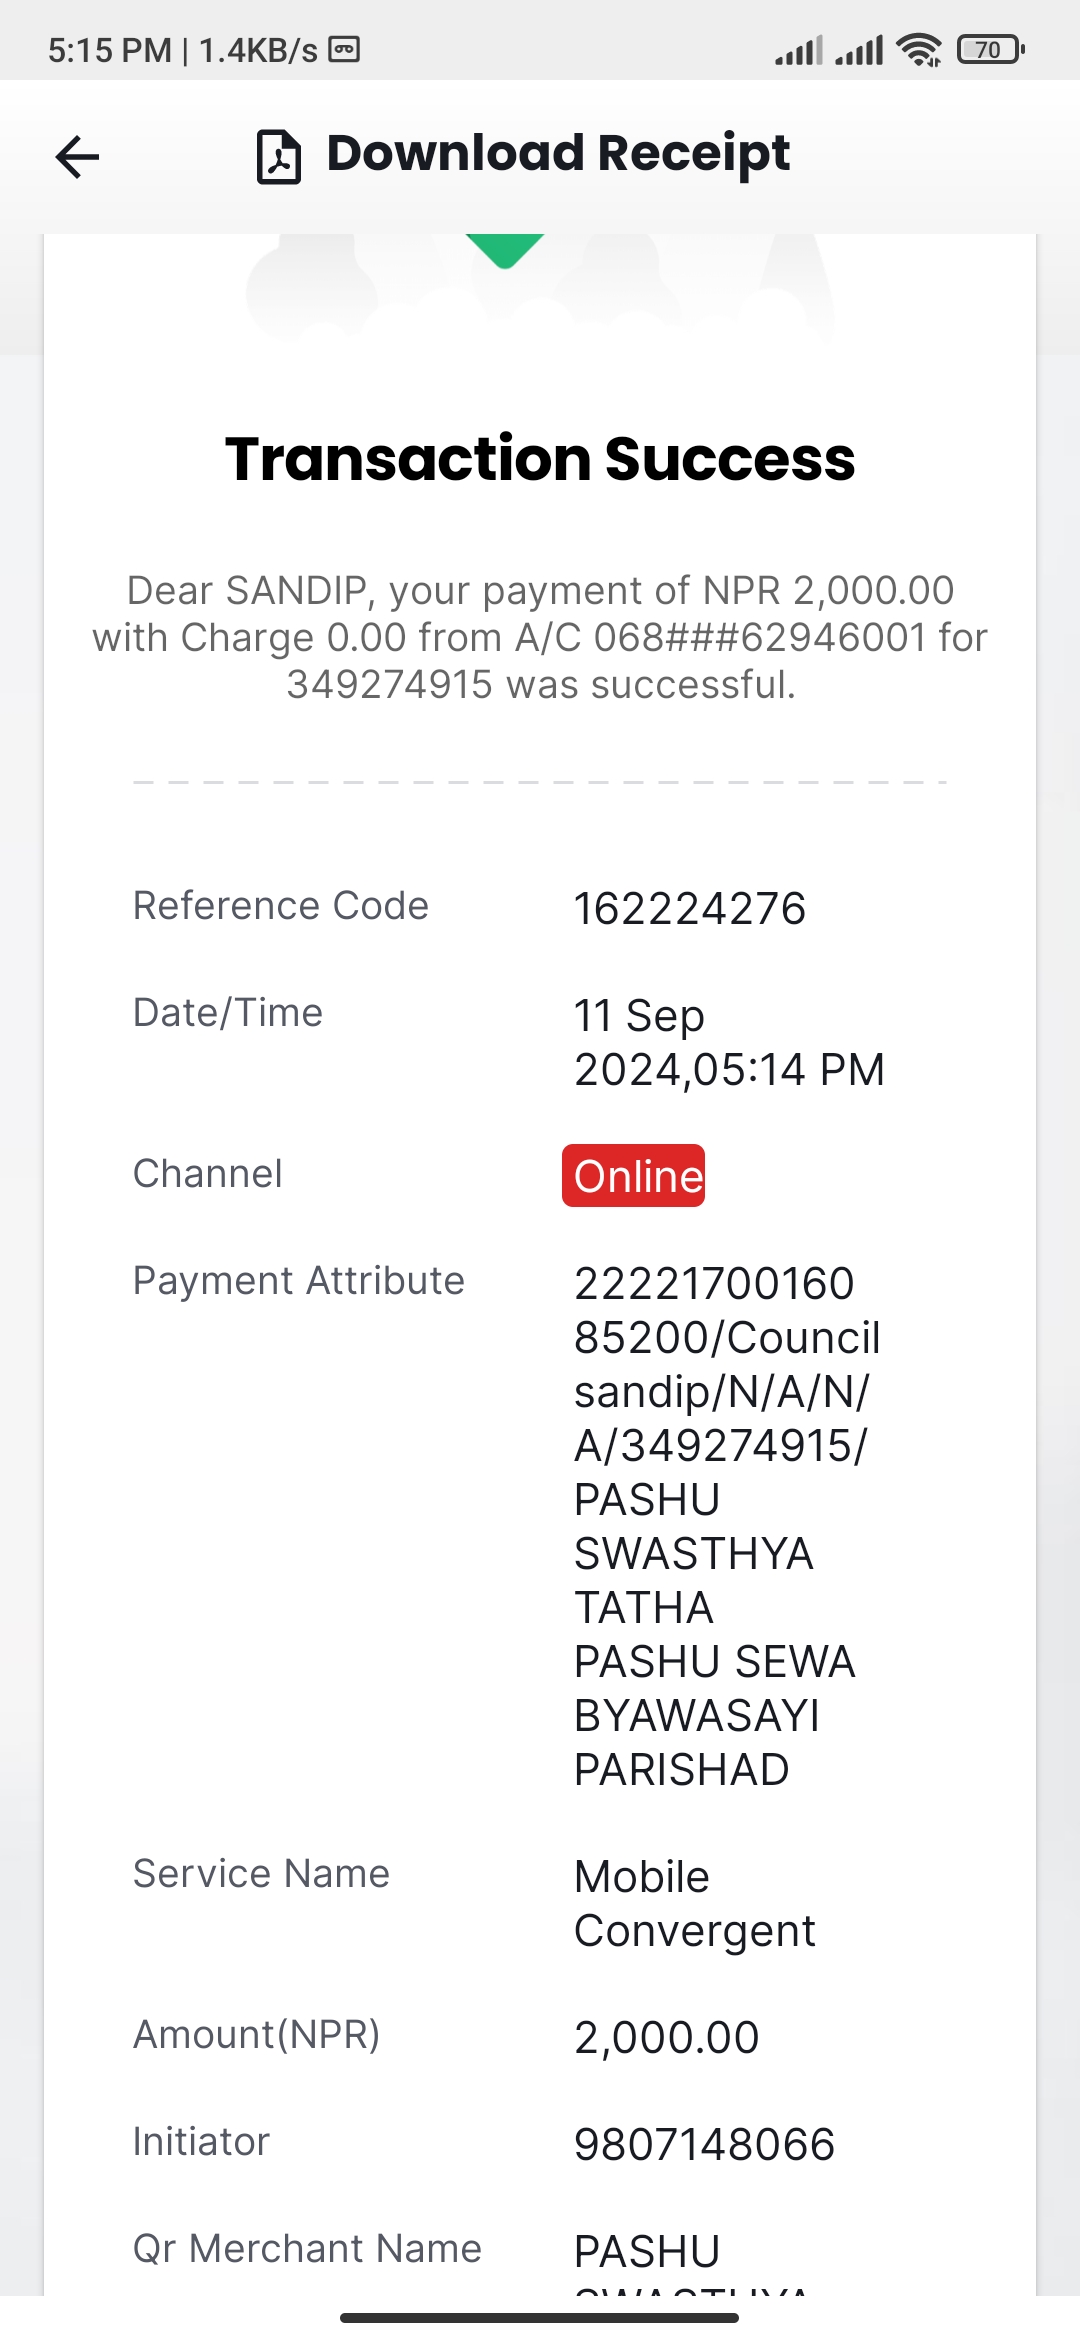Select the Mobile Convergent service name
This screenshot has height=2340, width=1080.
pos(694,1903)
